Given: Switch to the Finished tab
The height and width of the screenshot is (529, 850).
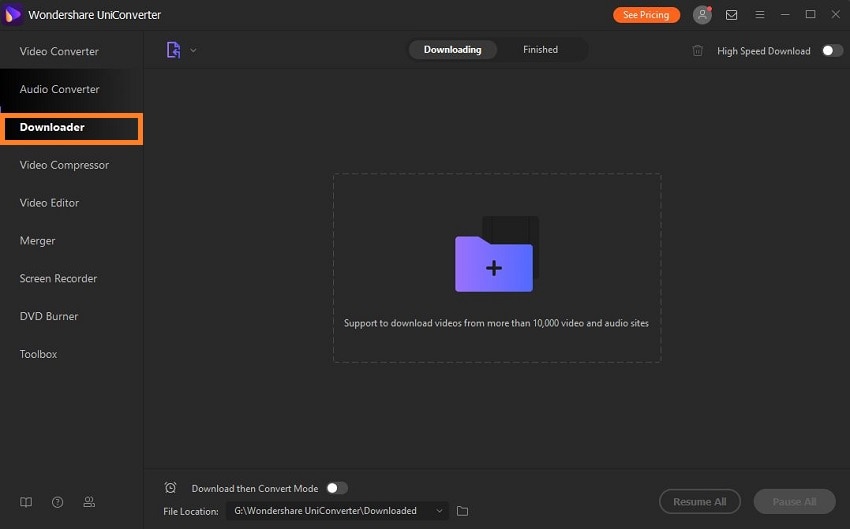Looking at the screenshot, I should pyautogui.click(x=540, y=50).
